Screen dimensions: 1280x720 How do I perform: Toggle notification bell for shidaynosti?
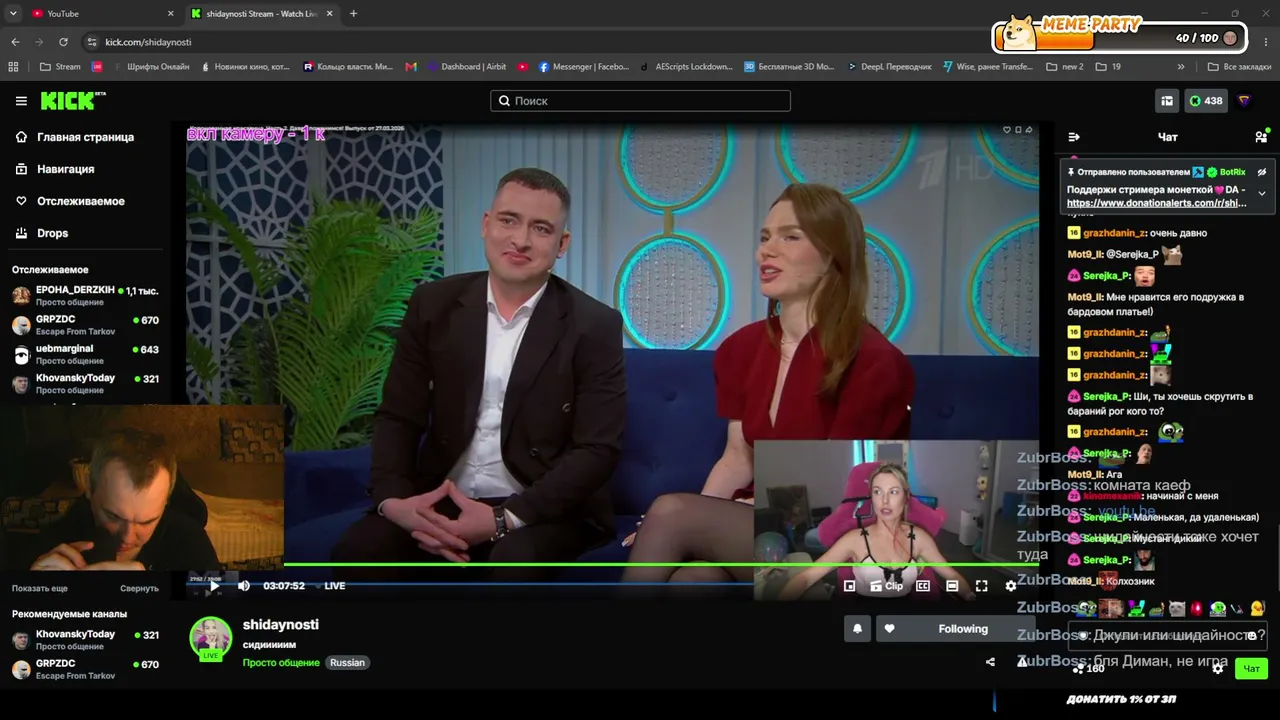point(857,629)
